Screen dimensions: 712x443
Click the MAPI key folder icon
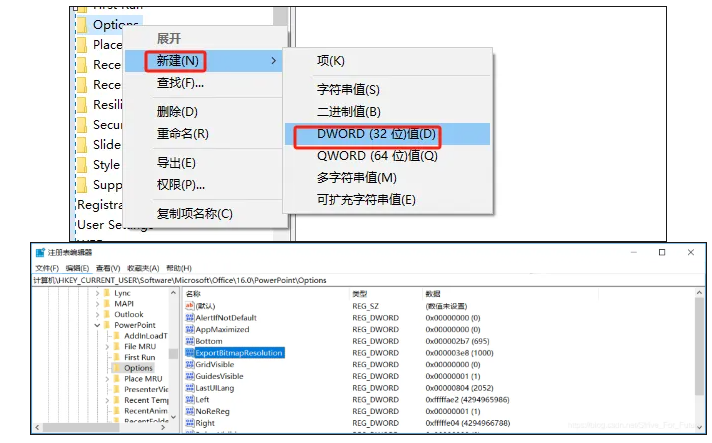click(107, 304)
